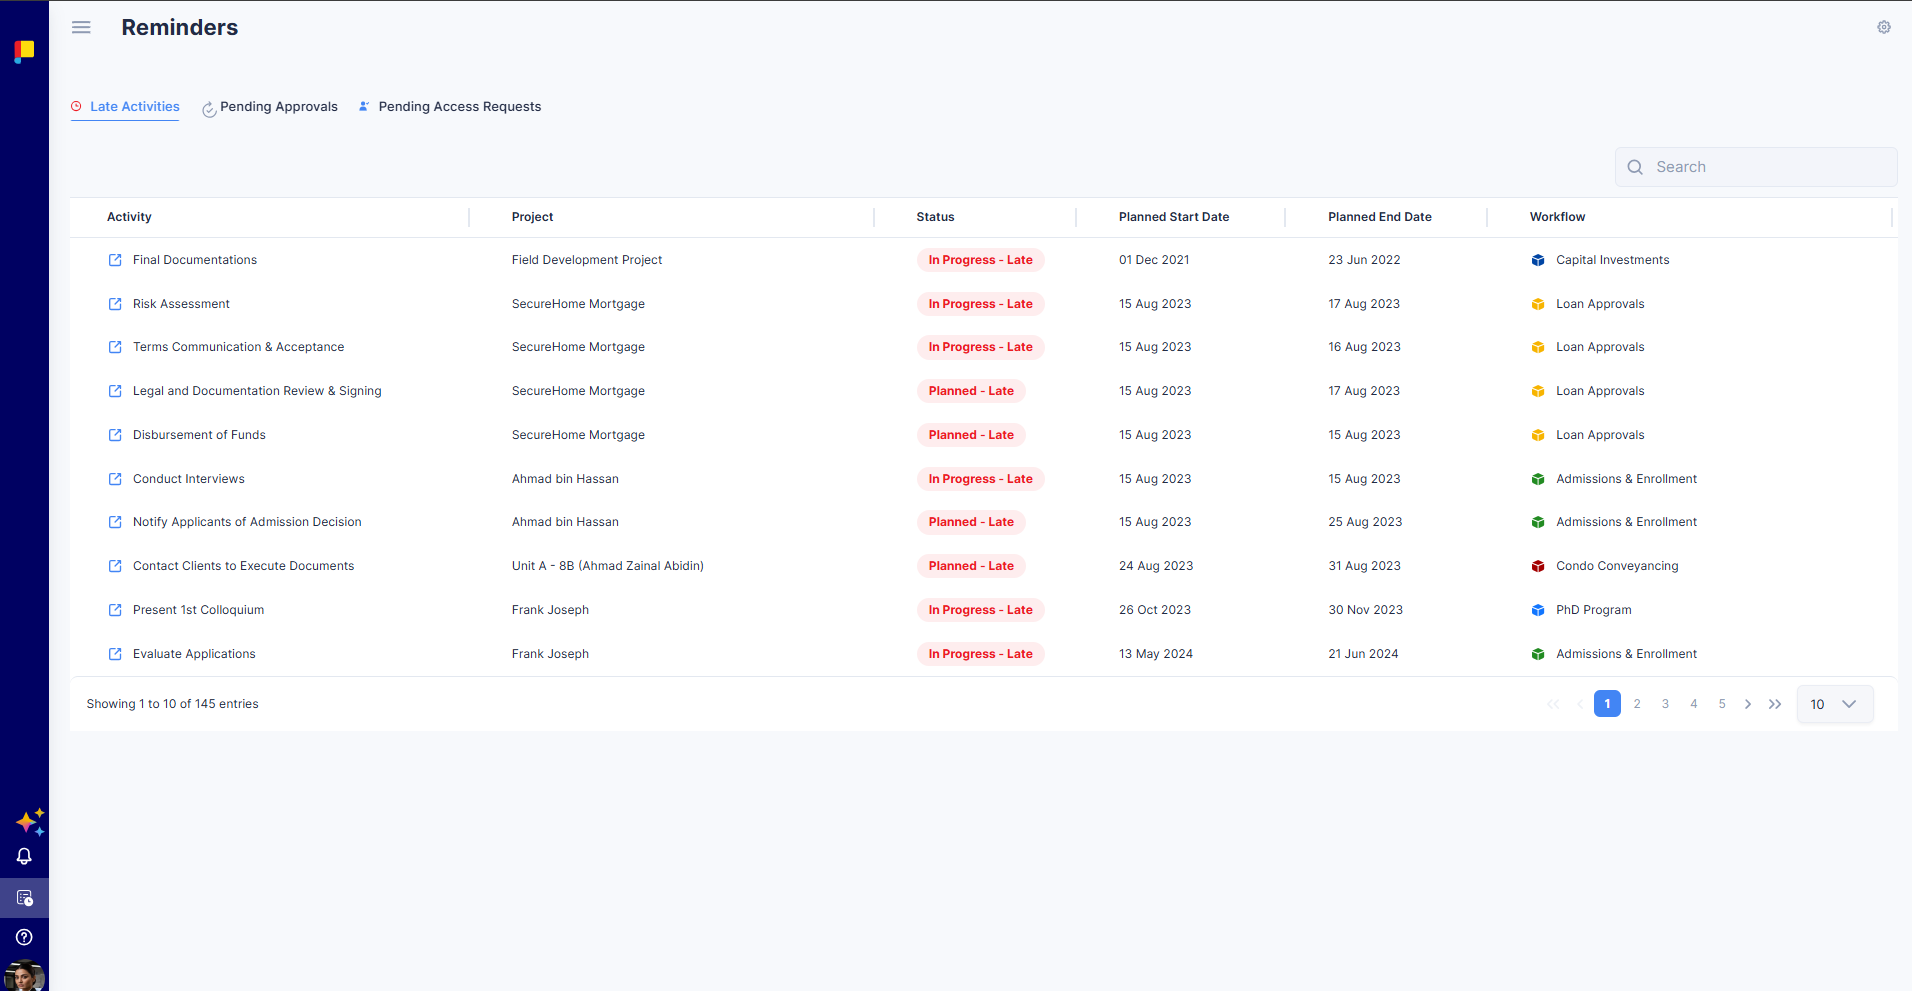Open settings gear at top right
The width and height of the screenshot is (1912, 991).
[x=1884, y=28]
